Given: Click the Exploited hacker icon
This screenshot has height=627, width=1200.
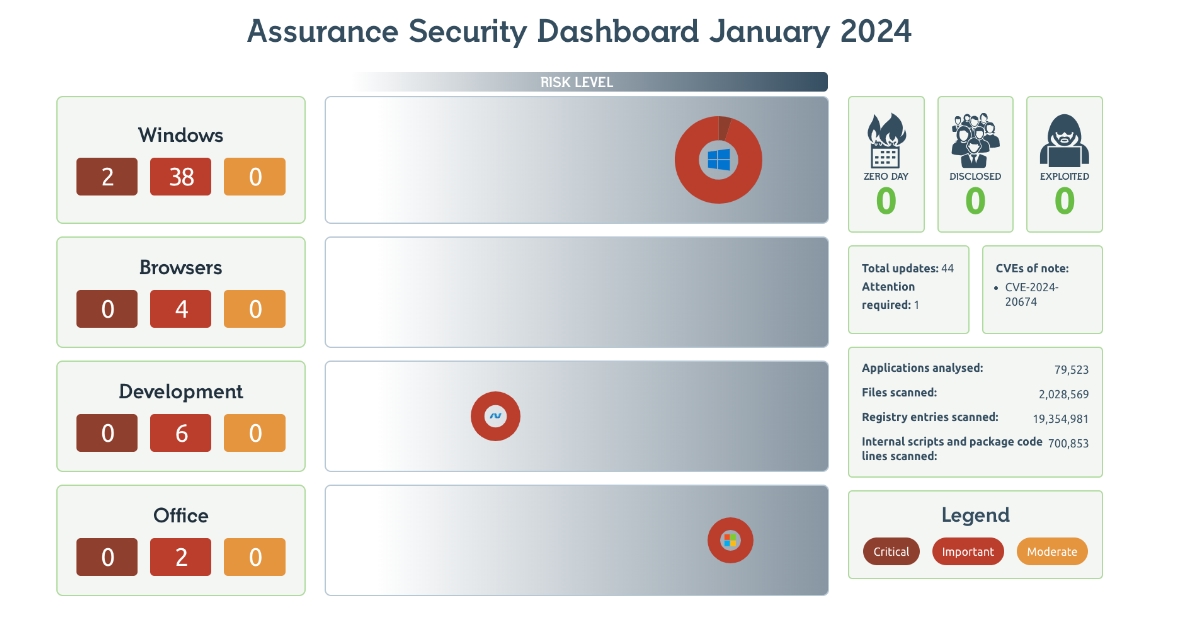Looking at the screenshot, I should tap(1064, 141).
